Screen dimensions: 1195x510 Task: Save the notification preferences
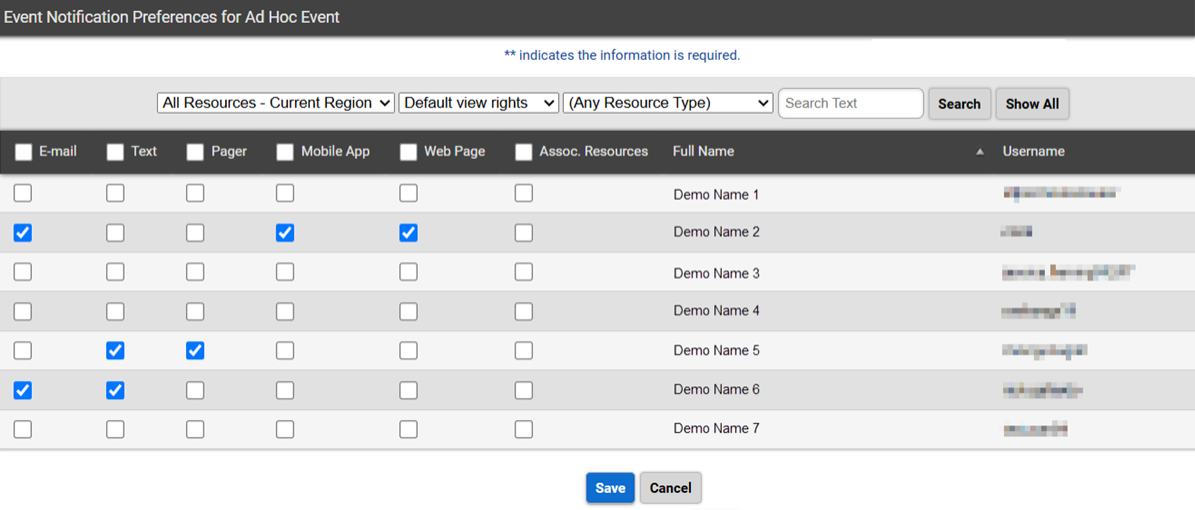(610, 488)
